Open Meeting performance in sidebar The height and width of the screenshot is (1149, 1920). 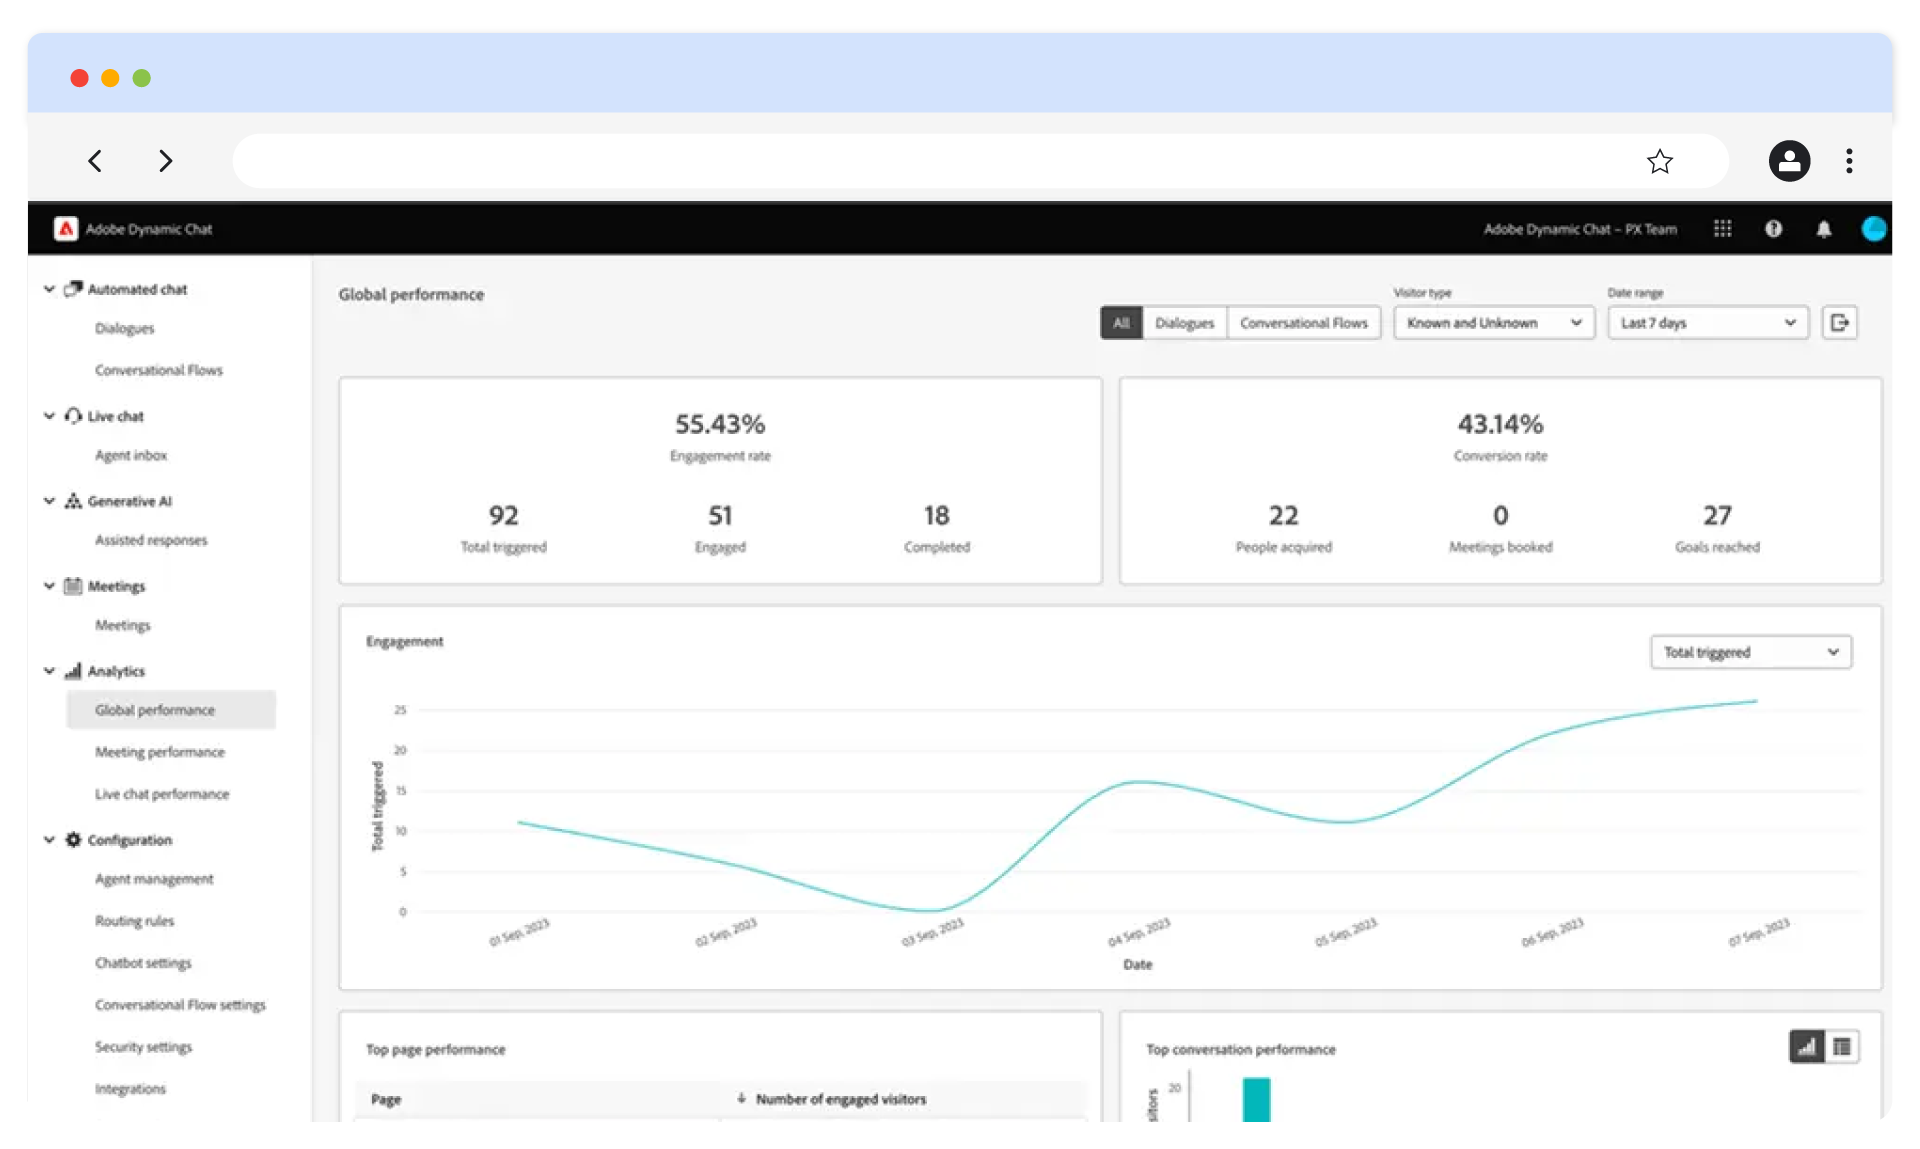pyautogui.click(x=160, y=752)
